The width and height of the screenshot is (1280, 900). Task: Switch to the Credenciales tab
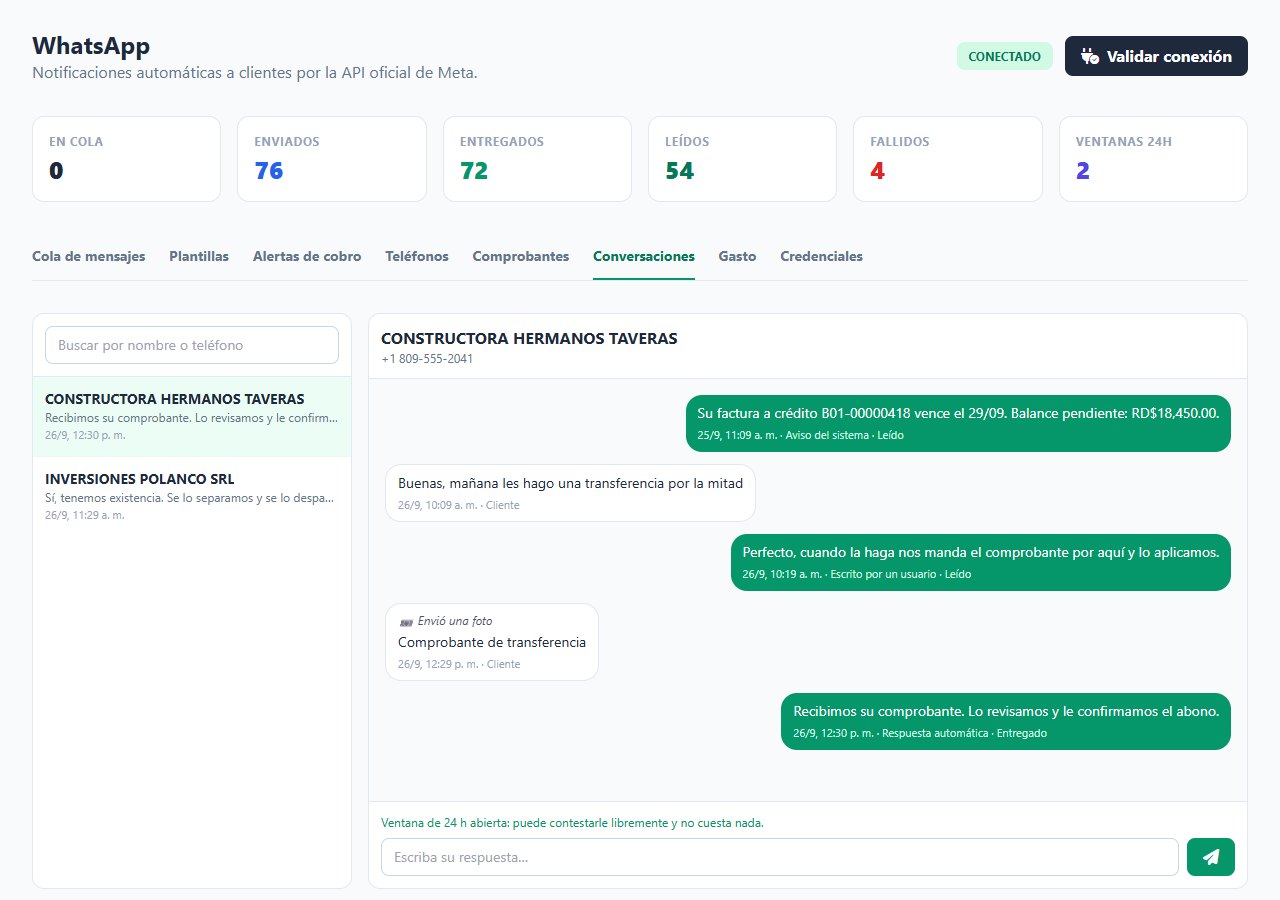[x=821, y=256]
